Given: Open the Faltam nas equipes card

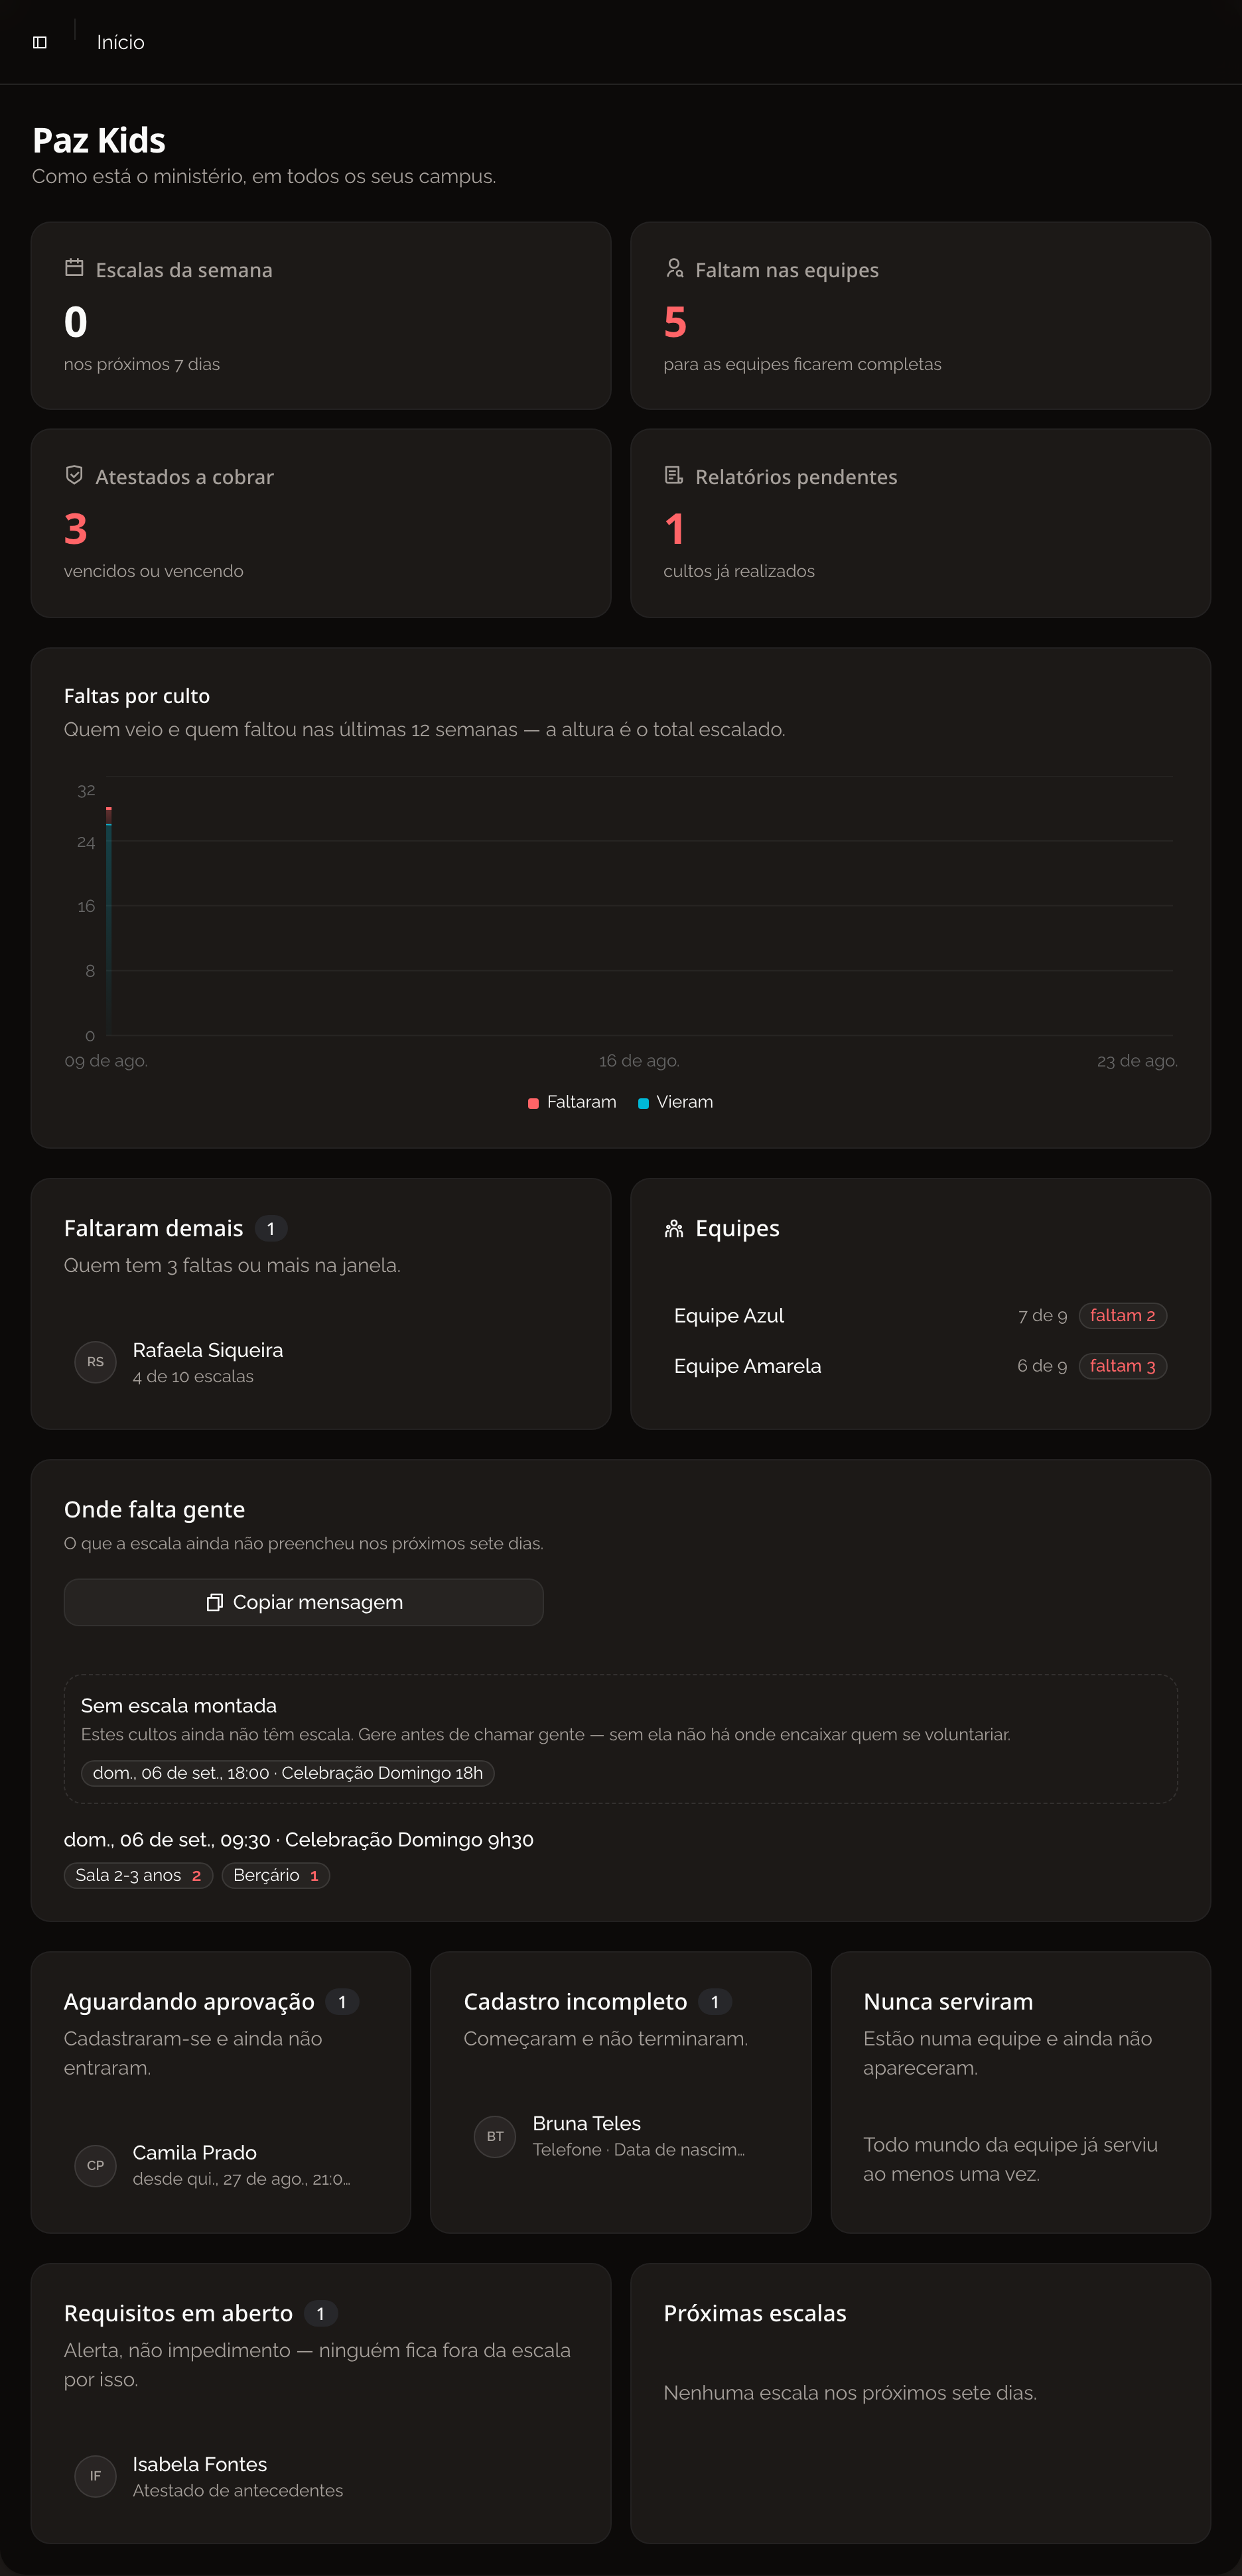Looking at the screenshot, I should click(921, 316).
